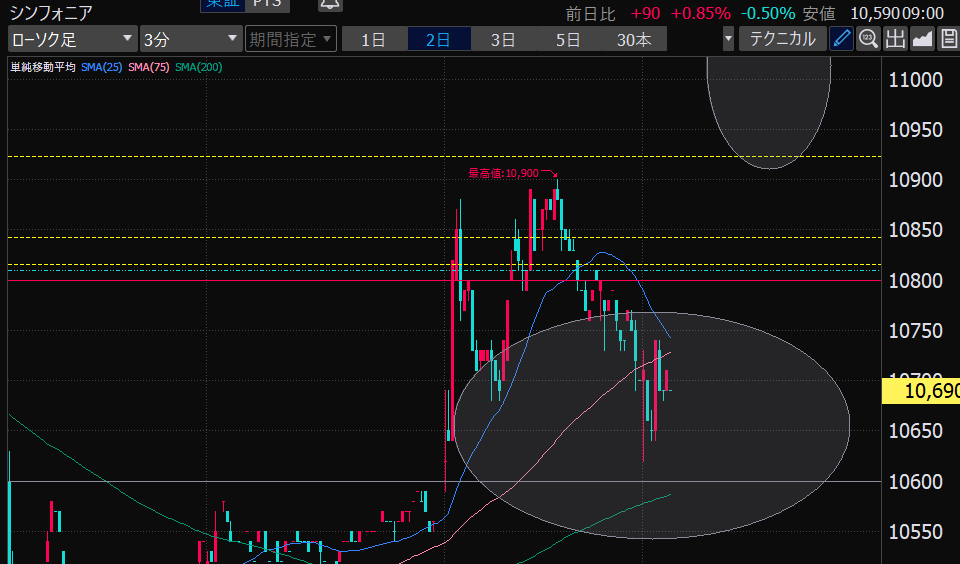This screenshot has width=960, height=564.
Task: Click the save floppy disk icon
Action: [948, 39]
